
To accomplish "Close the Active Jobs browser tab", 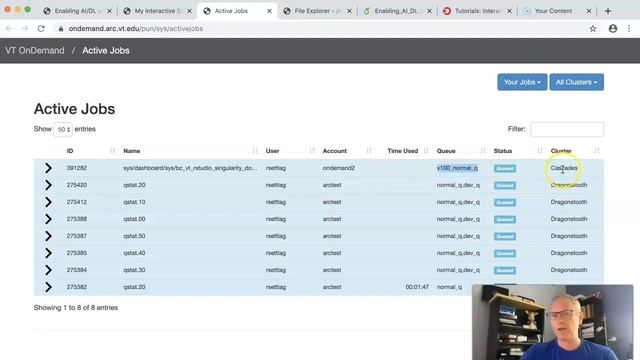I will click(269, 11).
